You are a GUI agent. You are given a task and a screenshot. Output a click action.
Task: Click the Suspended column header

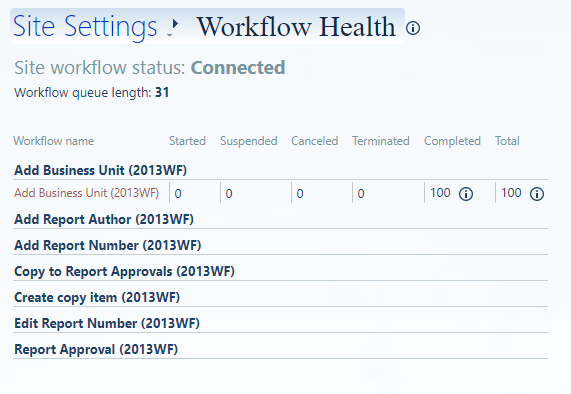249,141
